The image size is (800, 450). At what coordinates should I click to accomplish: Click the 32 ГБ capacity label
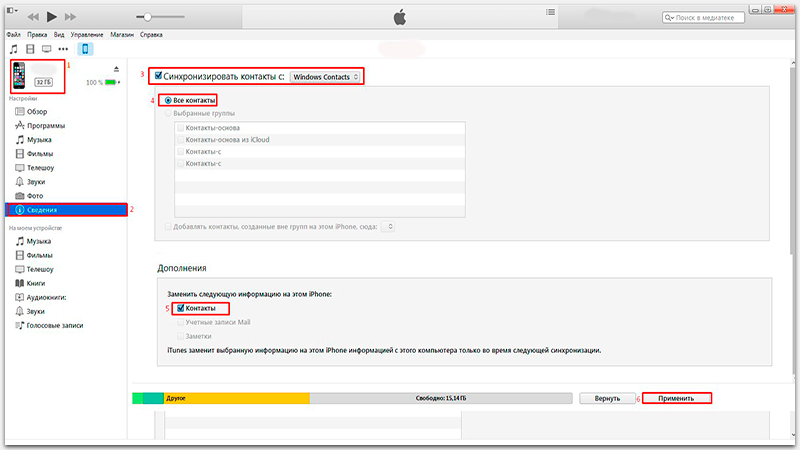[43, 82]
